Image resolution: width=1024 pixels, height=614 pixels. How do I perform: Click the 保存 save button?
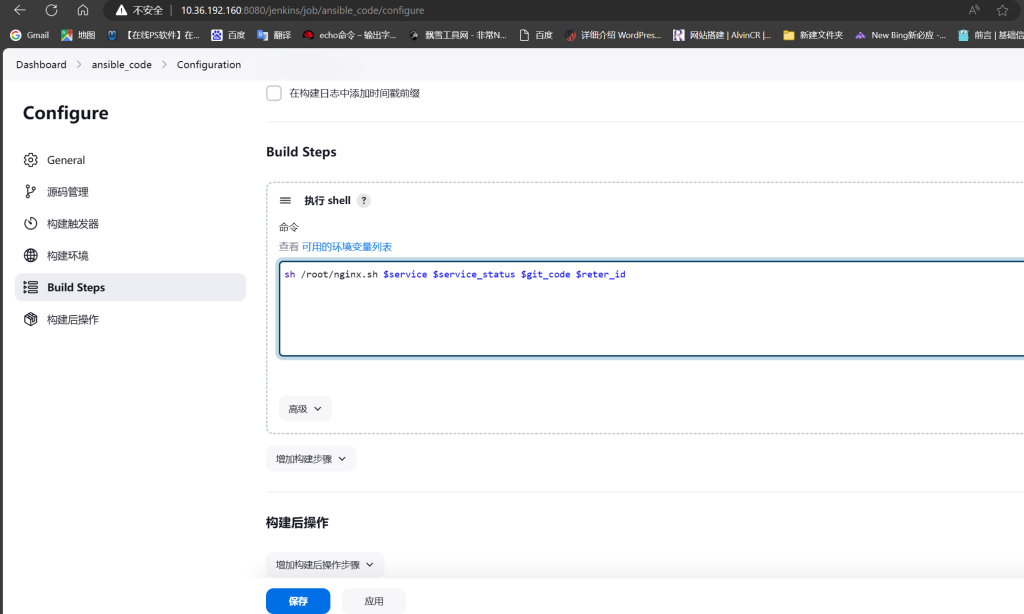[x=298, y=601]
